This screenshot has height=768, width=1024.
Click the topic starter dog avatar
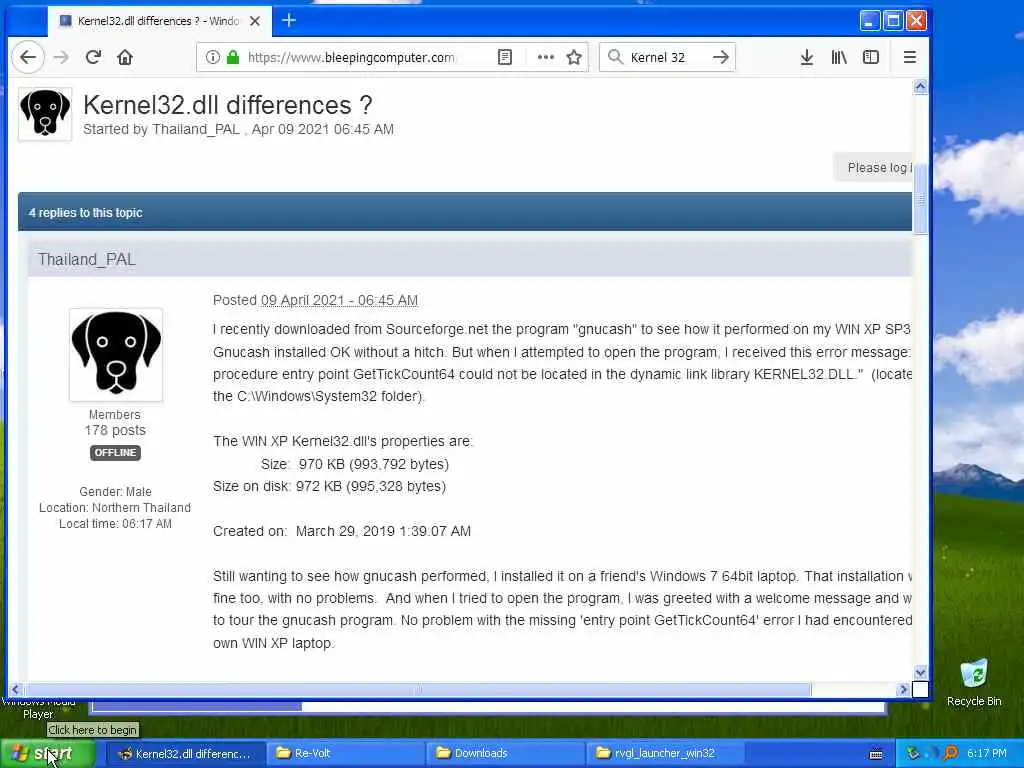[45, 114]
